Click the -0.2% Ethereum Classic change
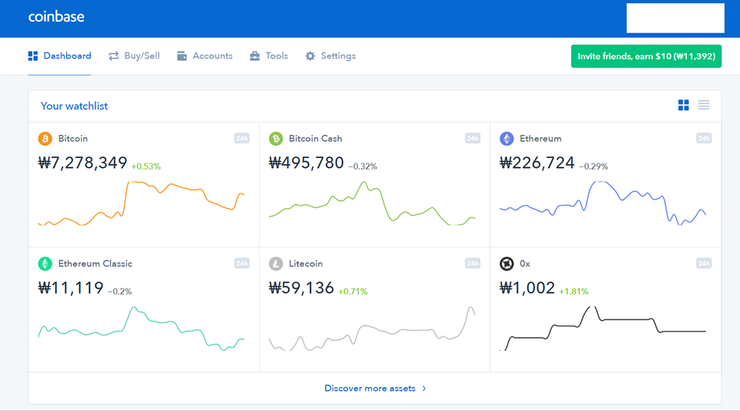The image size is (740, 411). click(x=120, y=291)
